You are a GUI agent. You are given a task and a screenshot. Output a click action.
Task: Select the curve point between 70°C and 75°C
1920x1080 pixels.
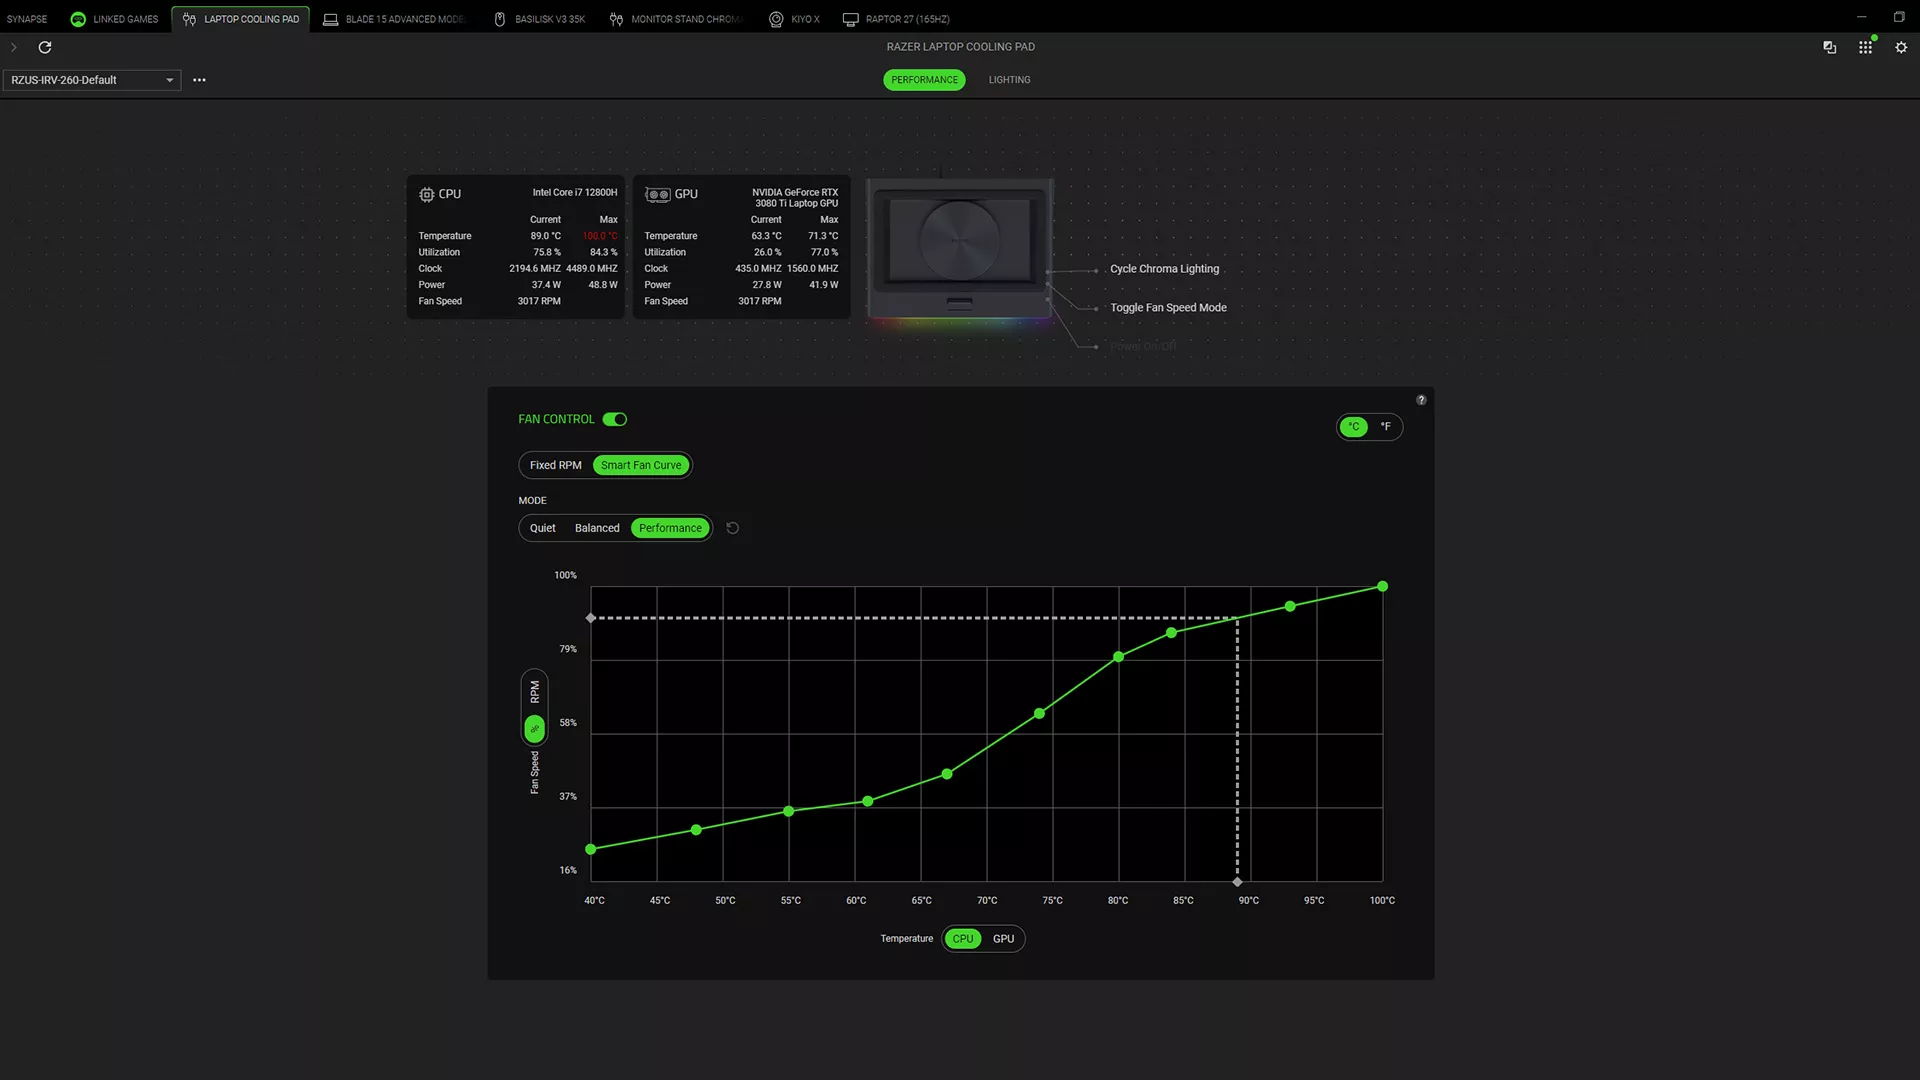click(1039, 714)
